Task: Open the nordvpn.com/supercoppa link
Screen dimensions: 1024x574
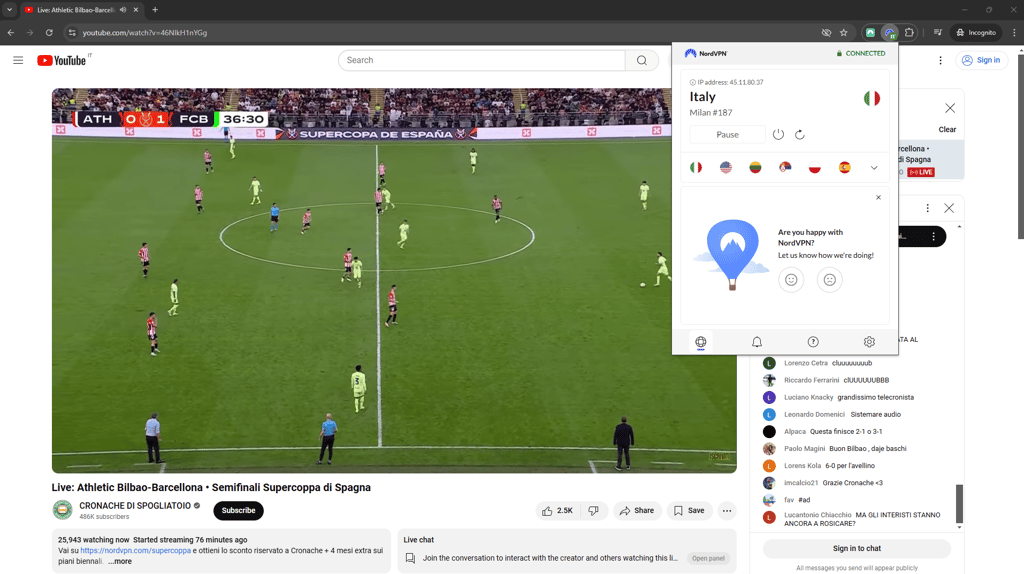Action: (x=136, y=550)
